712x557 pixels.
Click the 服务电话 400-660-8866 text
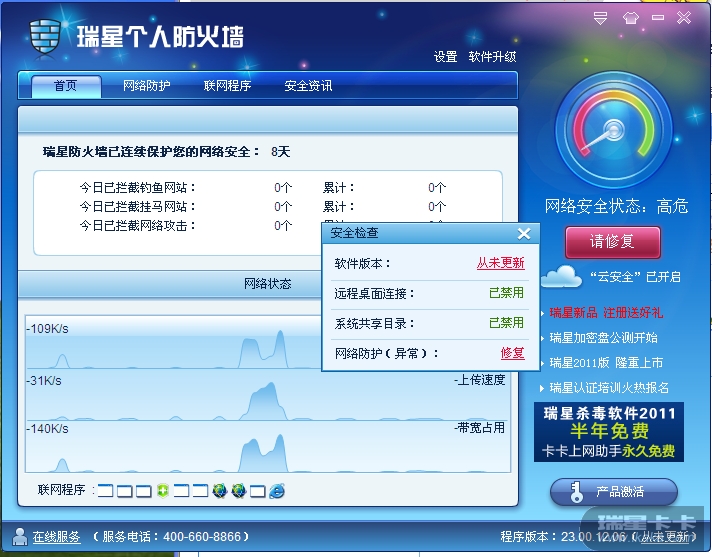pyautogui.click(x=172, y=537)
